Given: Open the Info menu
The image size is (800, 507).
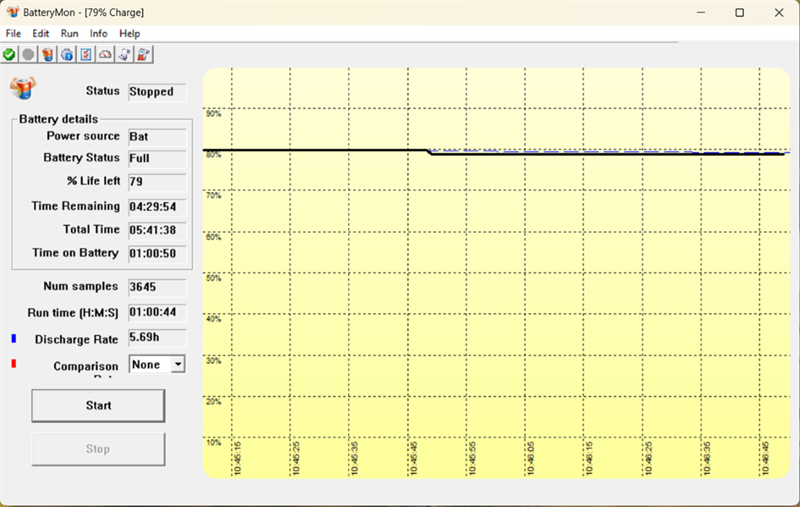Looking at the screenshot, I should click(99, 33).
